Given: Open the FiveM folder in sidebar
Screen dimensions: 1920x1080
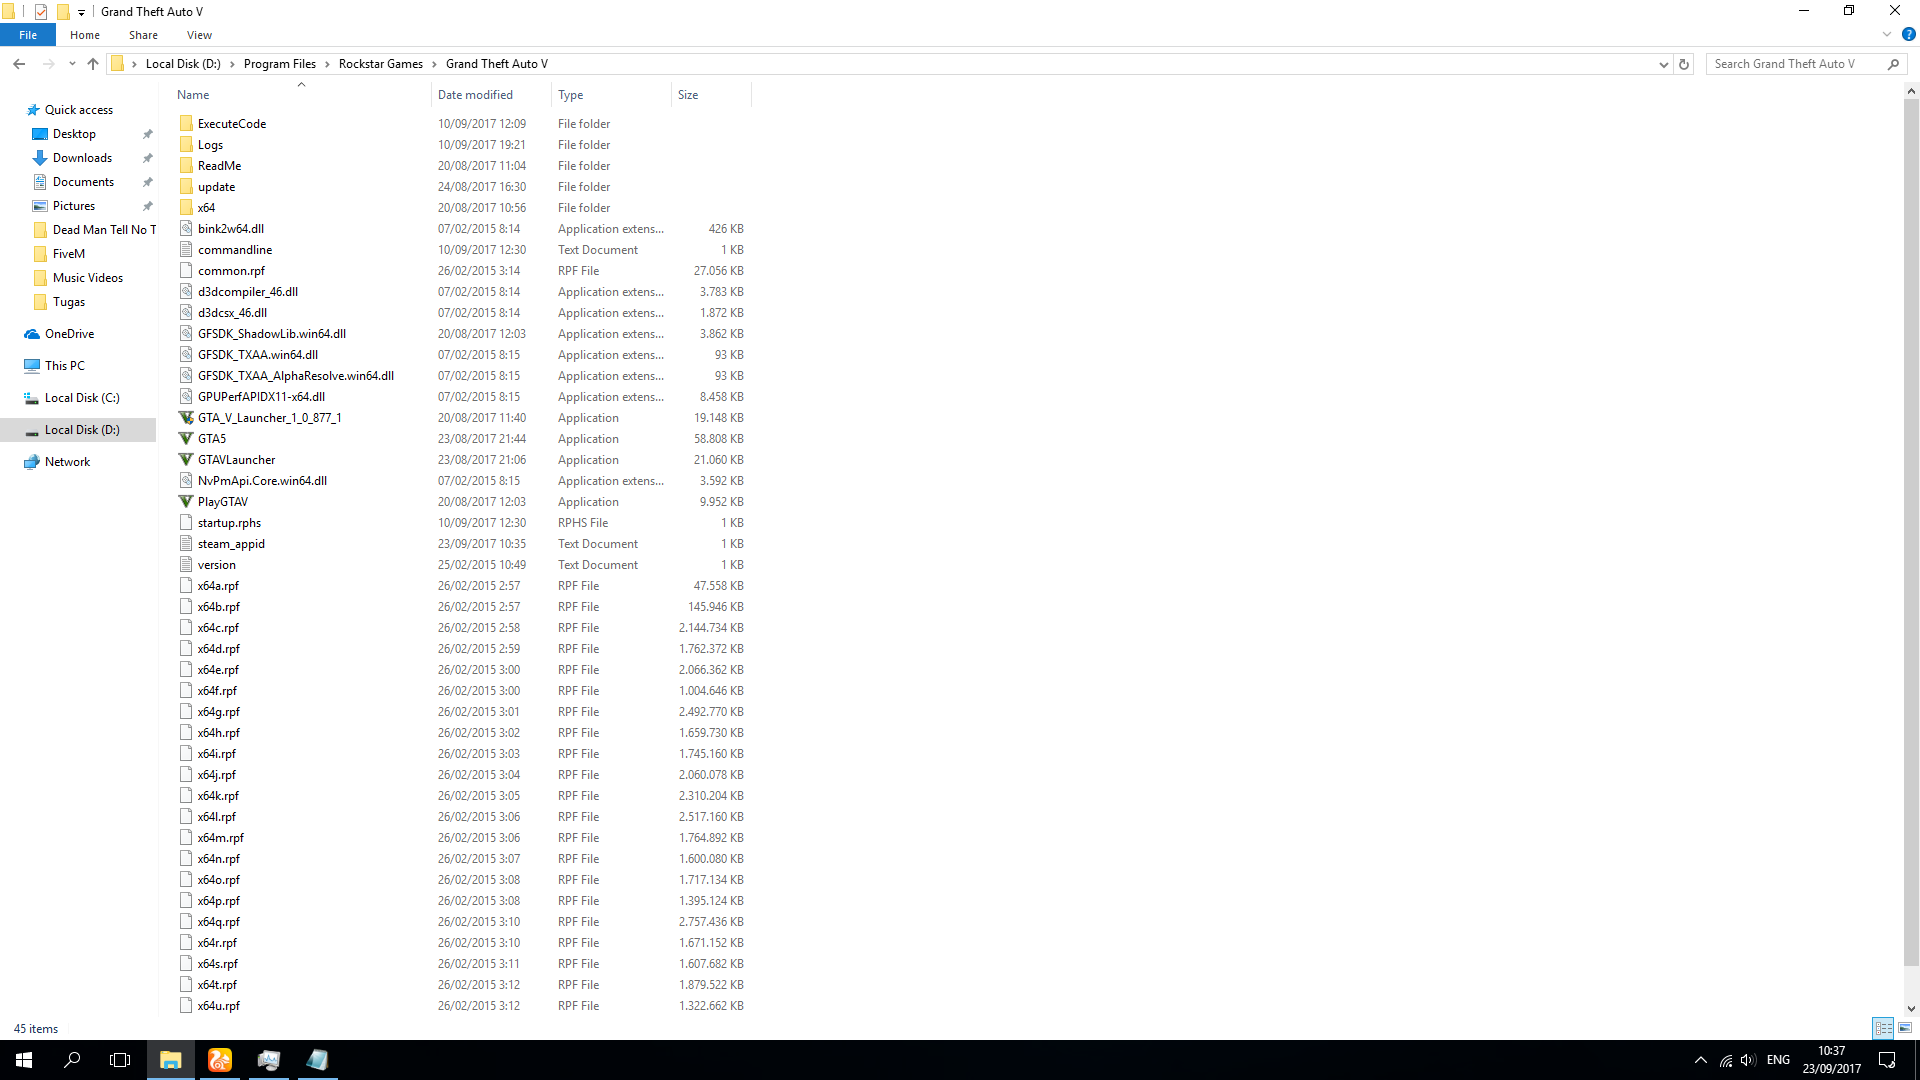Looking at the screenshot, I should pos(69,254).
